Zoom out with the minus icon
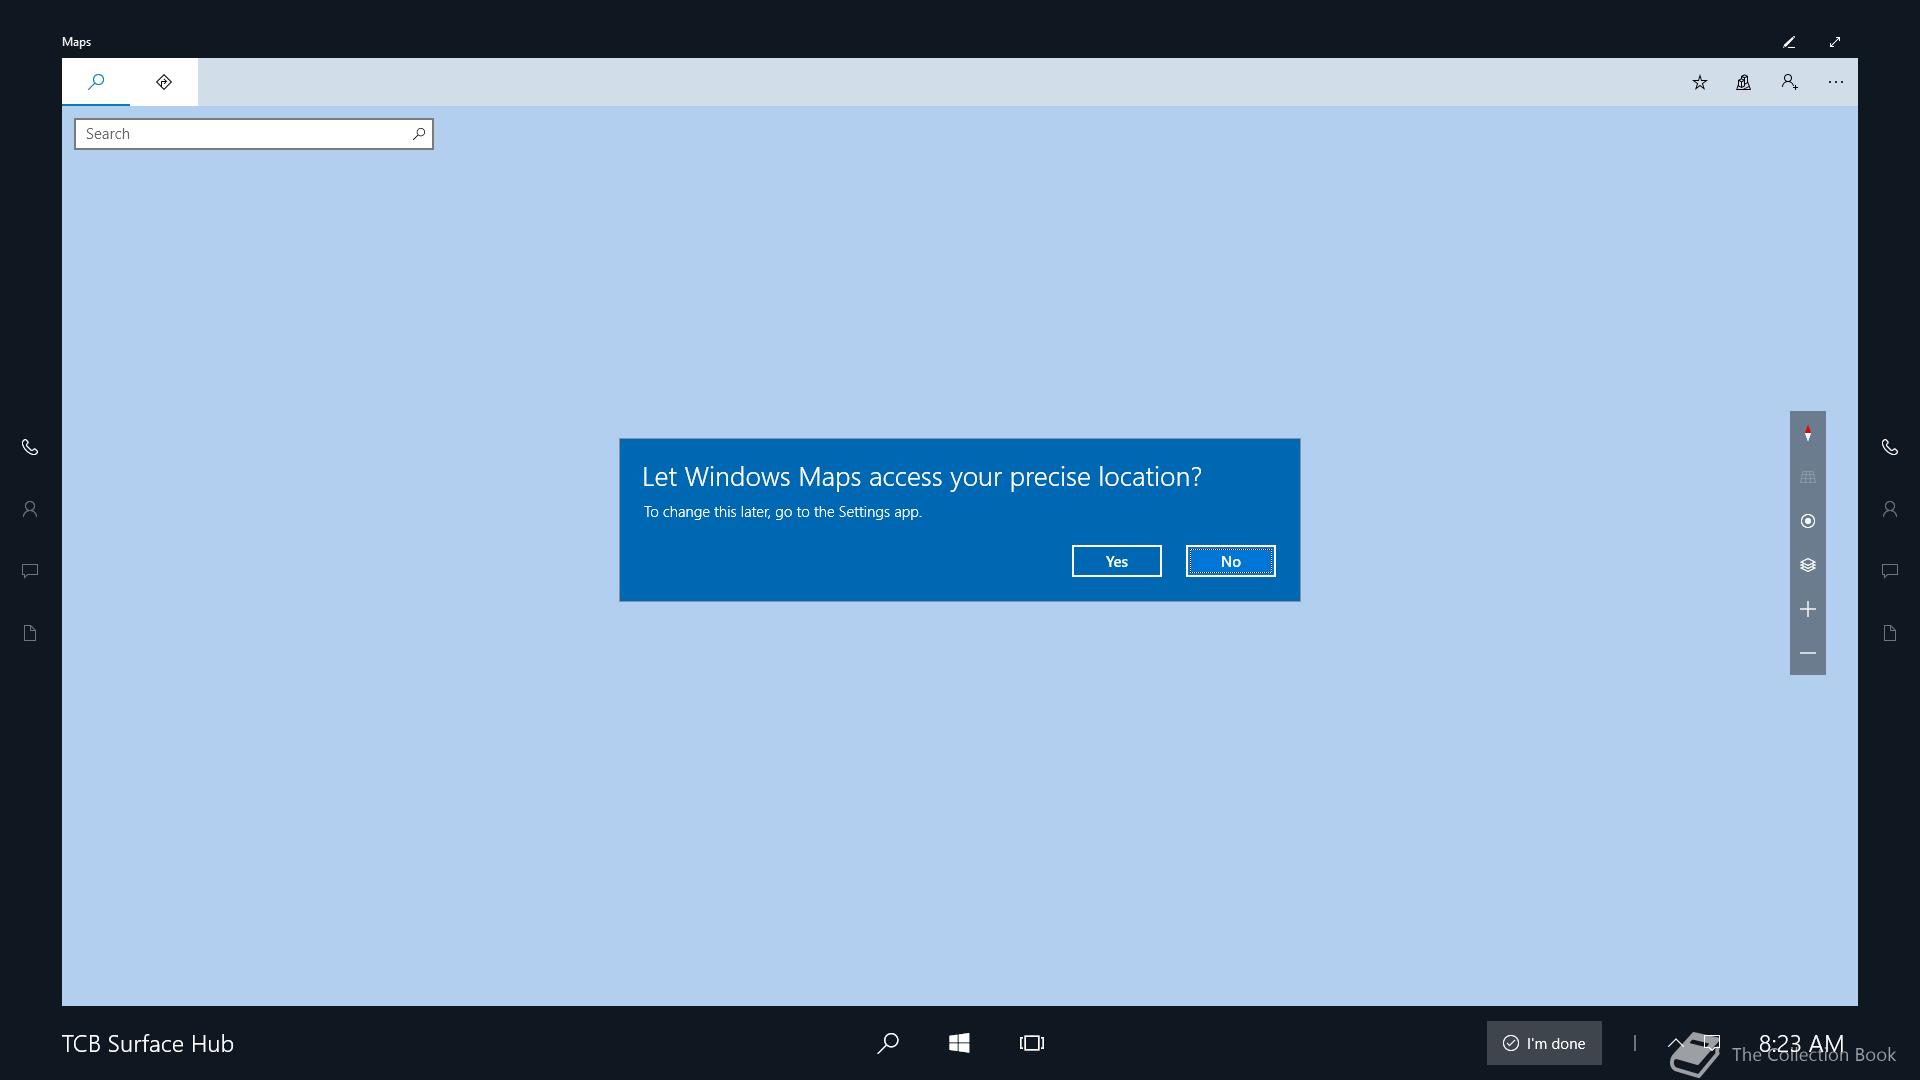 coord(1808,653)
